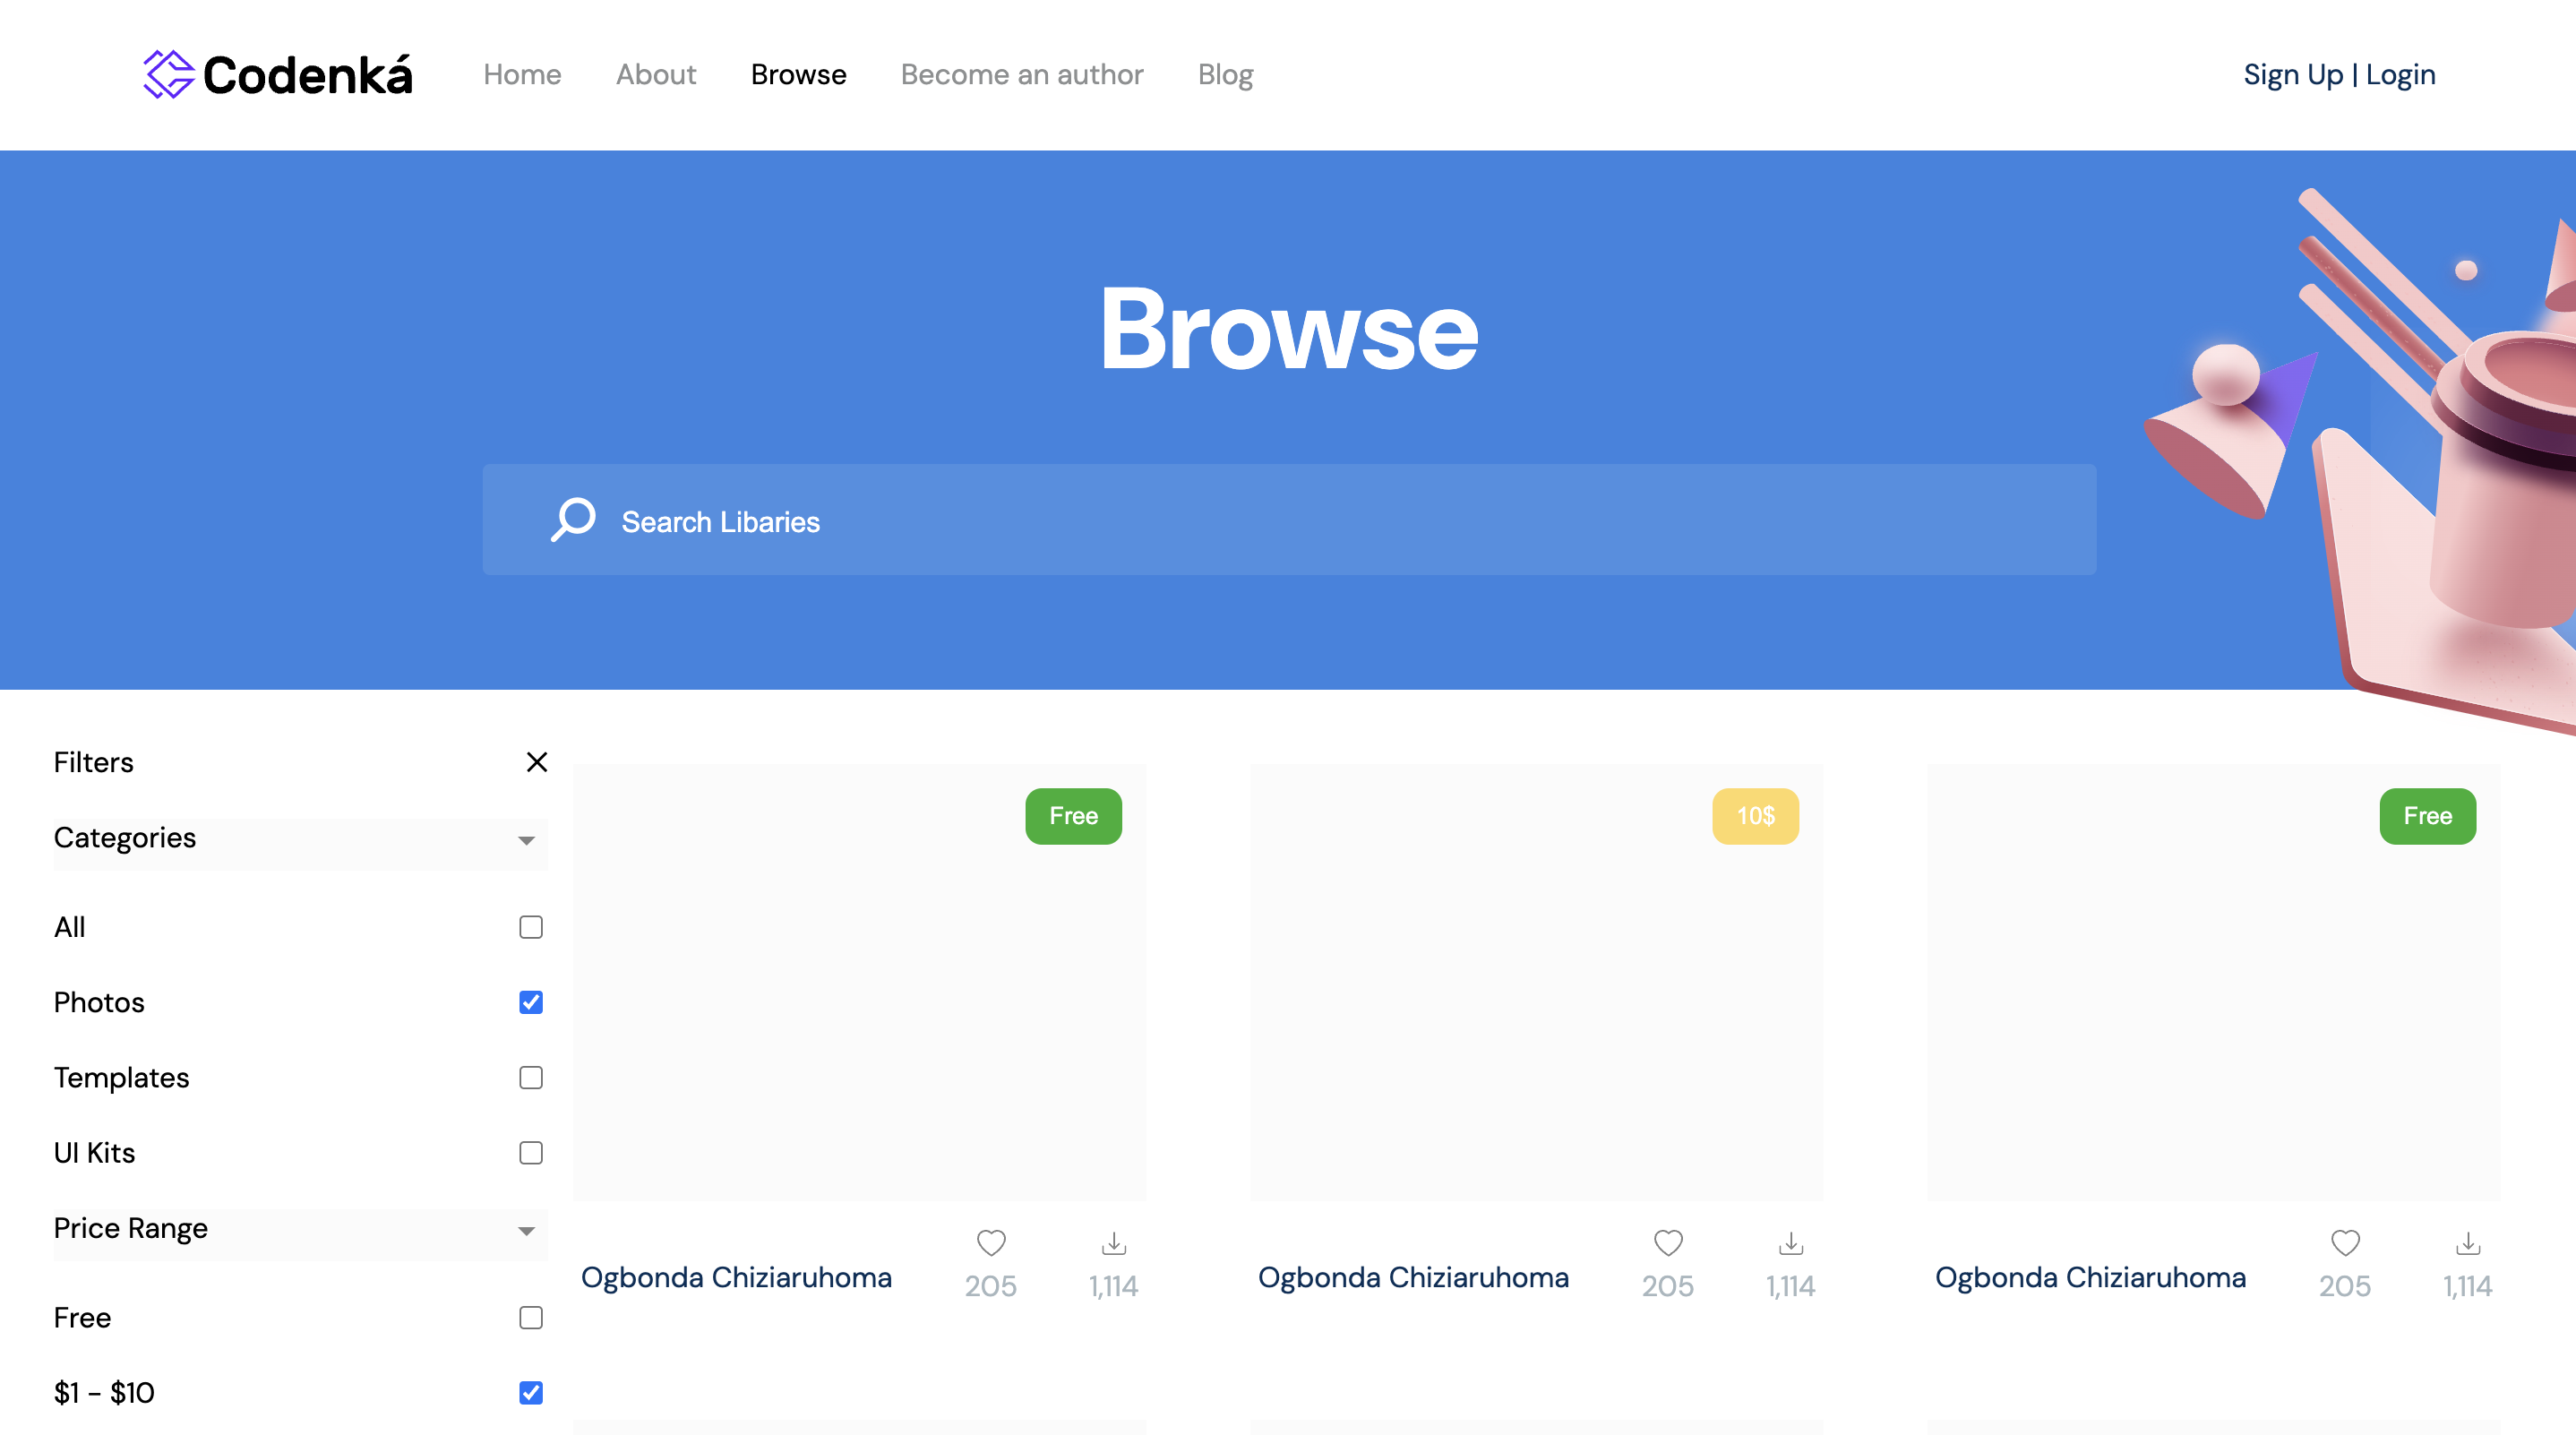Click the search magnifier icon
The width and height of the screenshot is (2576, 1435).
click(x=573, y=520)
